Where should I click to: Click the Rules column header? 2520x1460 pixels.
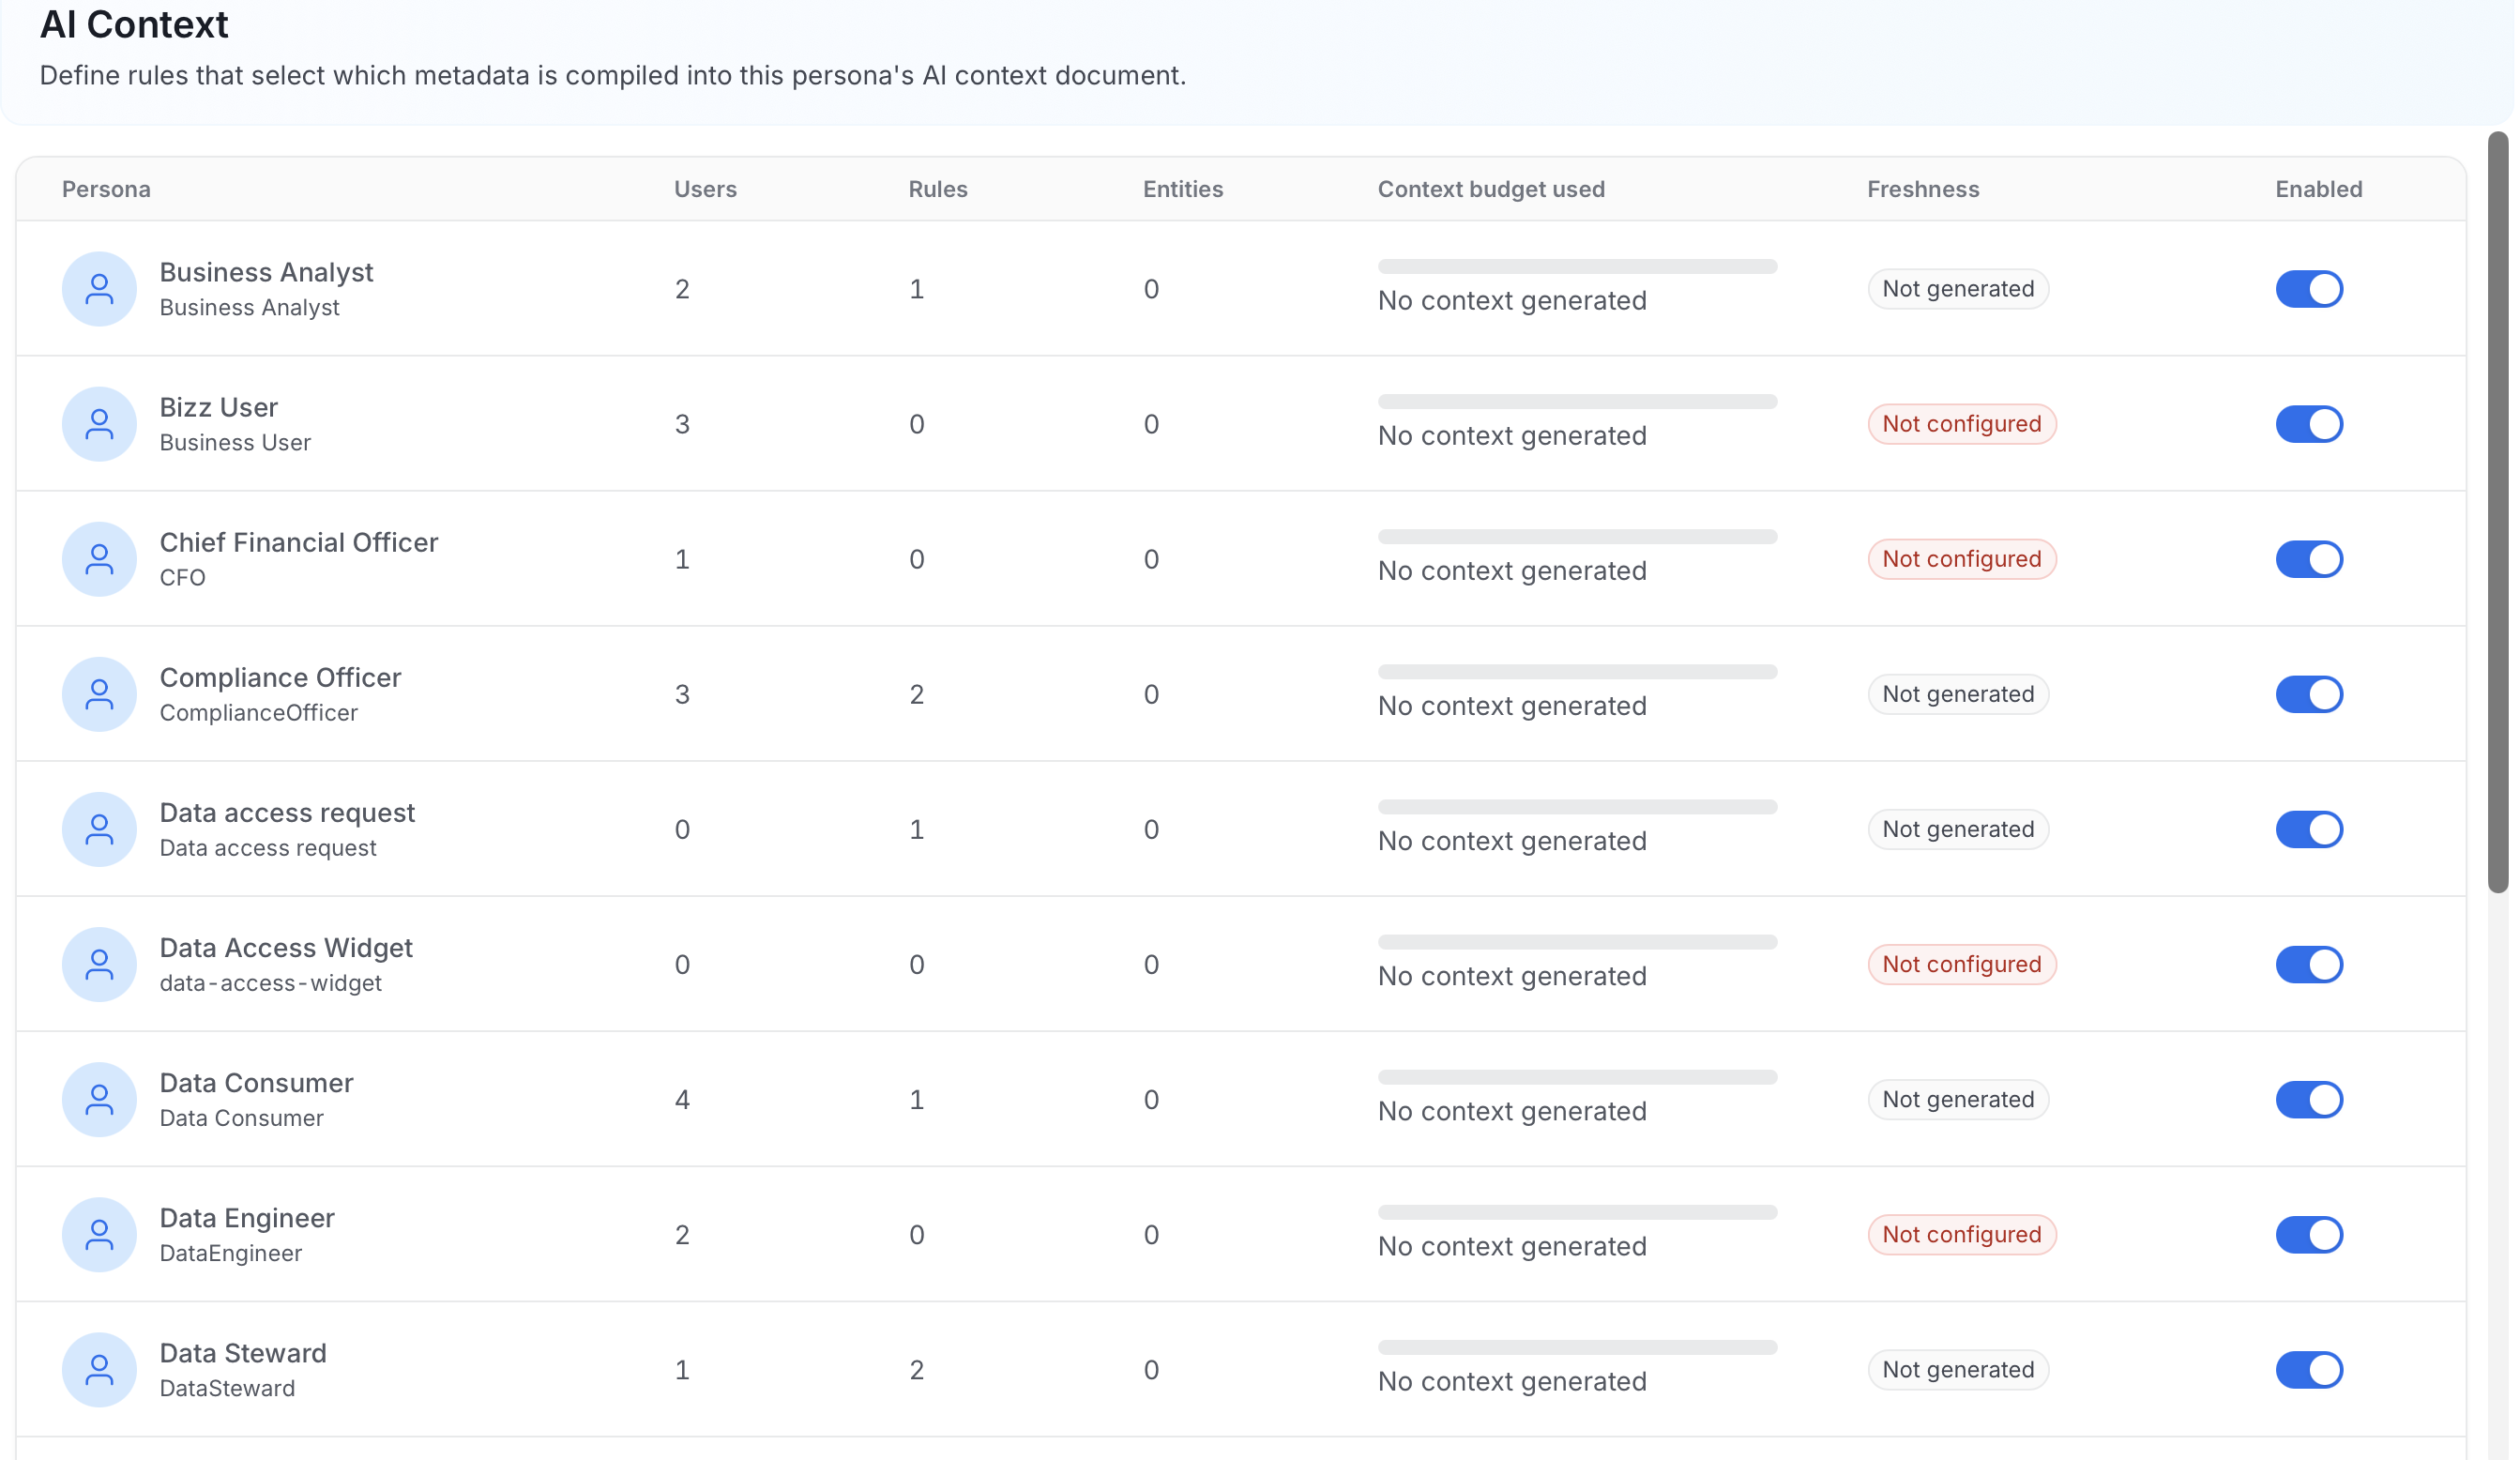937,189
